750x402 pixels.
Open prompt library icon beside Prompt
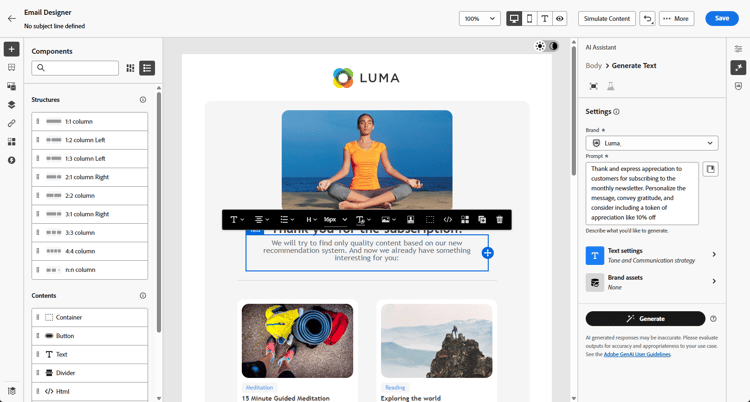(x=710, y=169)
